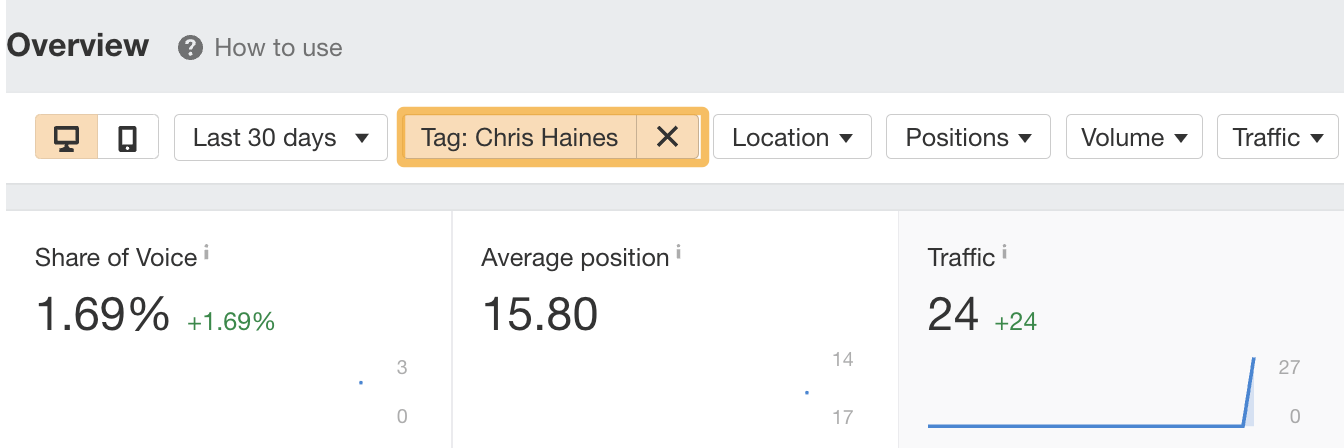Viewport: 1344px width, 448px height.
Task: Click the Share of Voice chart data point
Action: [x=360, y=382]
